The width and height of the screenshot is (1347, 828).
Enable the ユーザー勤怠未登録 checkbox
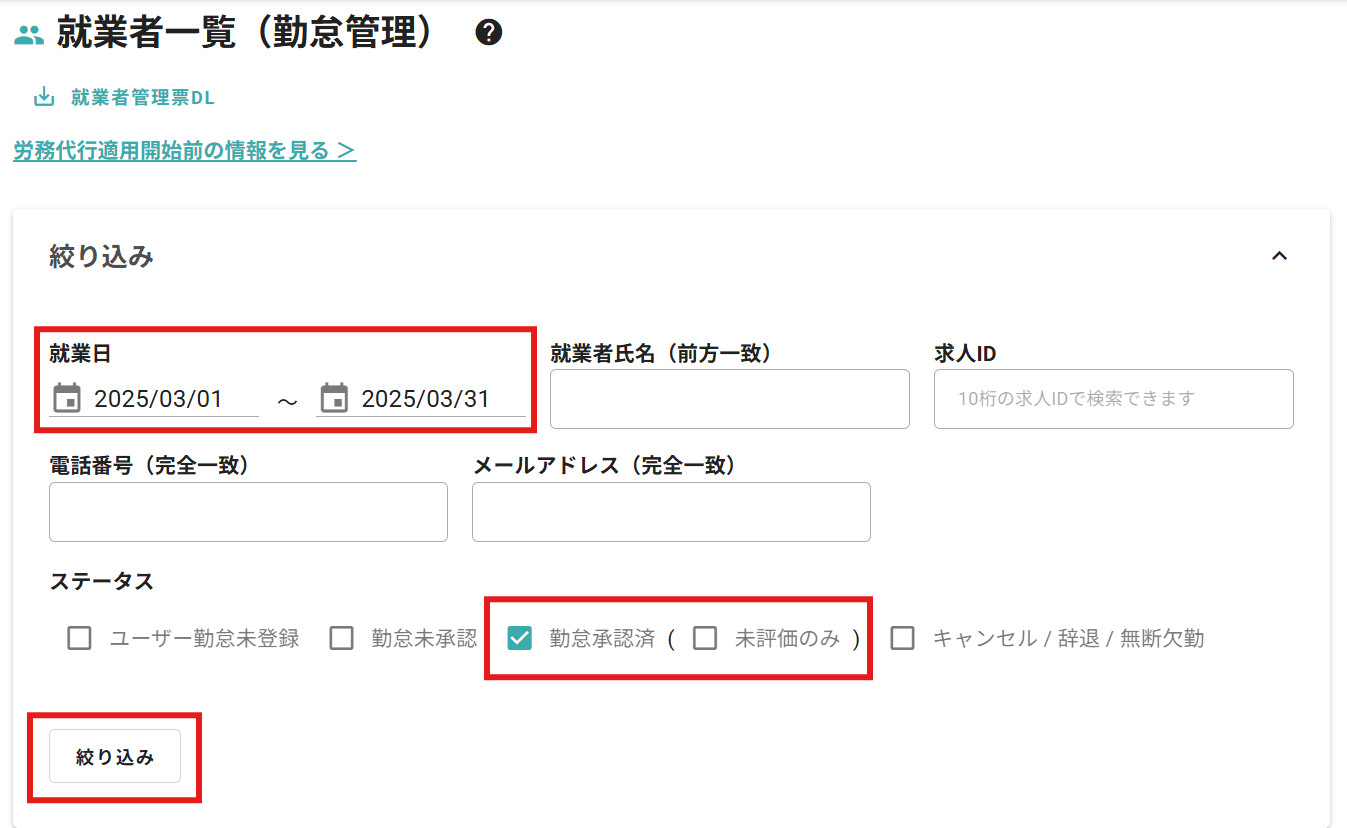point(80,638)
